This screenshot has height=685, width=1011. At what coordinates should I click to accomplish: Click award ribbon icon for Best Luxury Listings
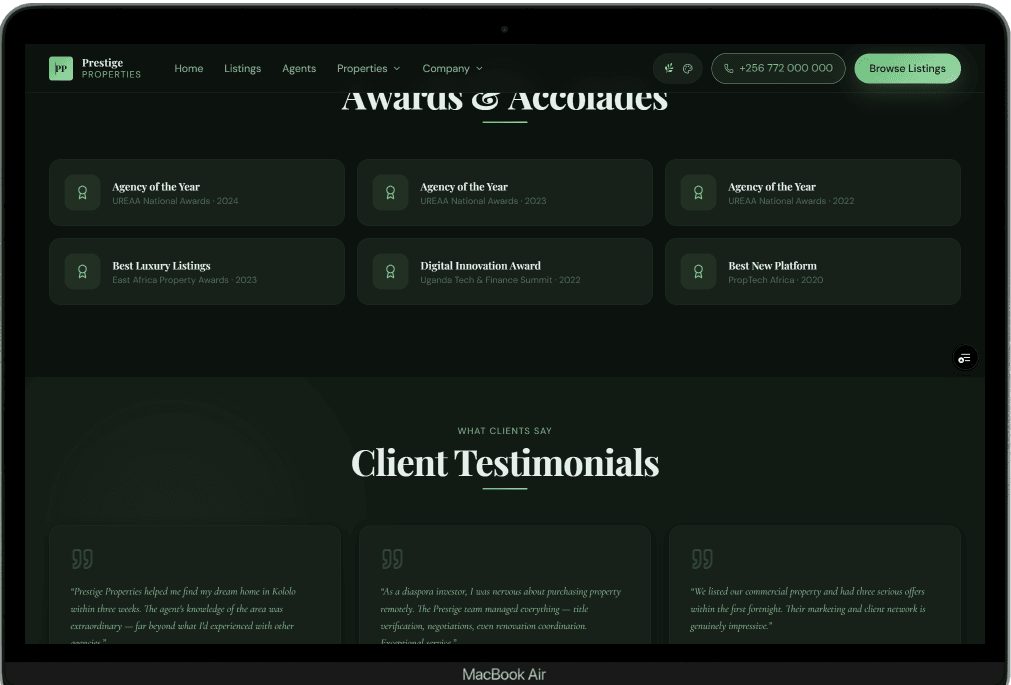[x=82, y=272]
